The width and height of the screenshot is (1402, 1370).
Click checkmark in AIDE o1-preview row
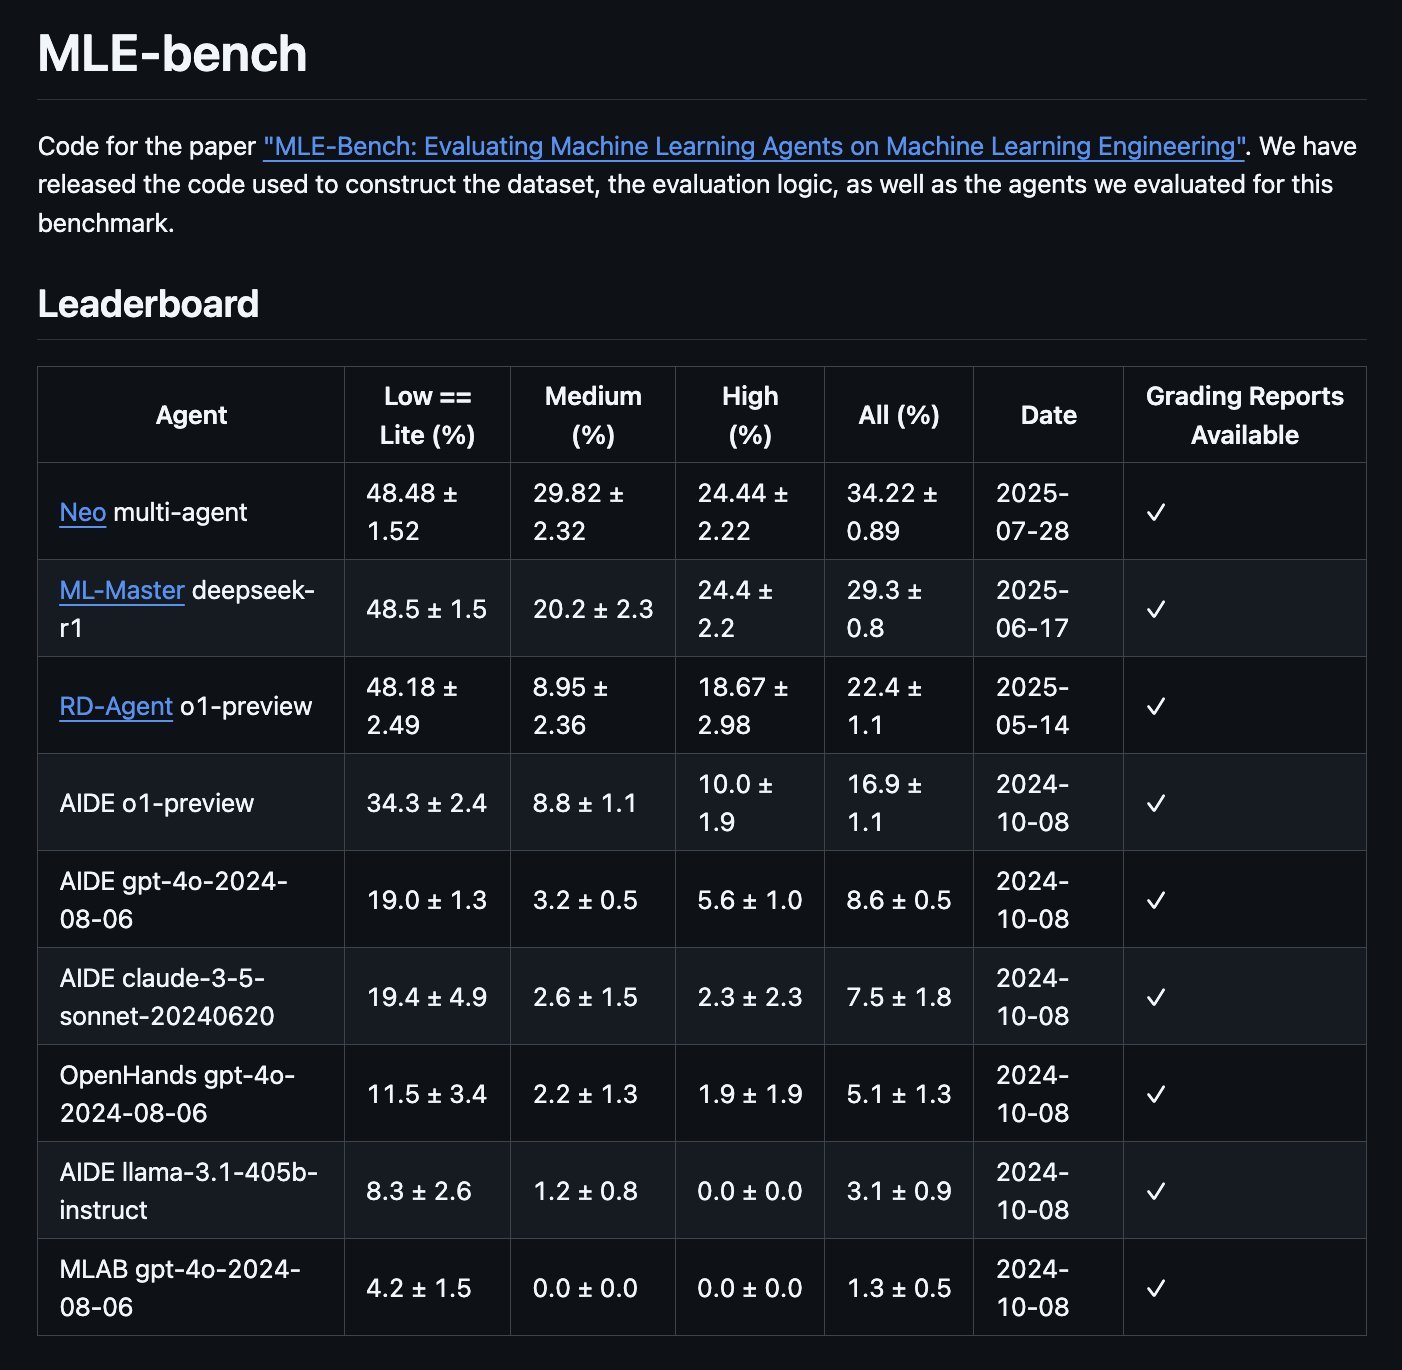(x=1156, y=803)
